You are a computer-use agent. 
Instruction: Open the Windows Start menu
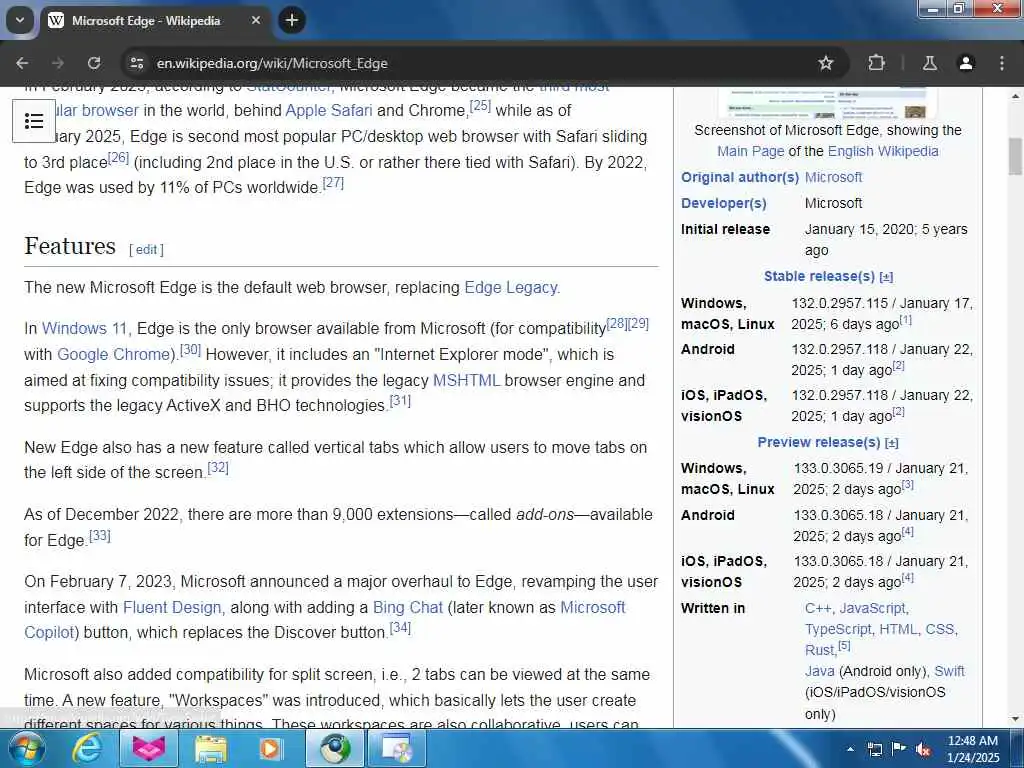26,748
